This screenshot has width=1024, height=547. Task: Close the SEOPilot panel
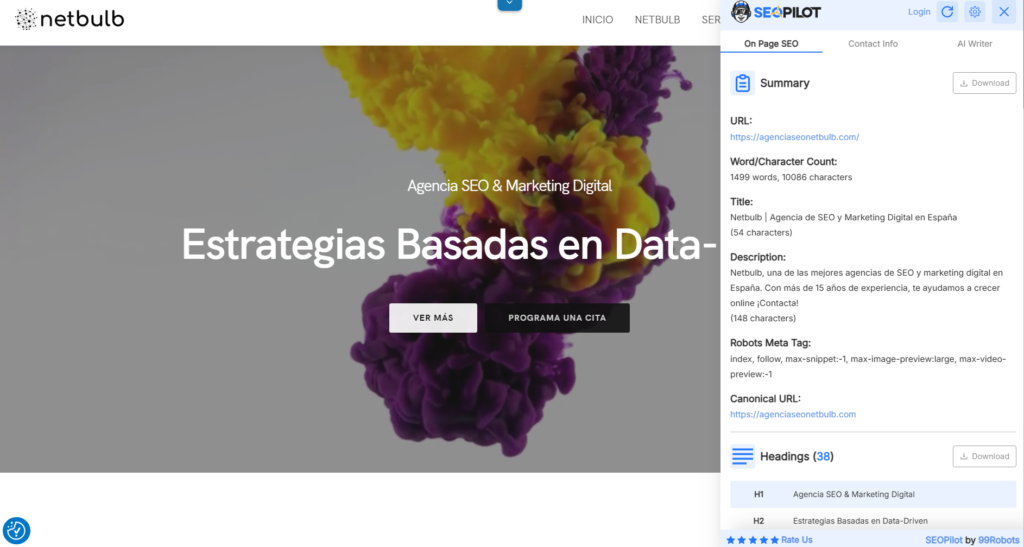(1004, 12)
